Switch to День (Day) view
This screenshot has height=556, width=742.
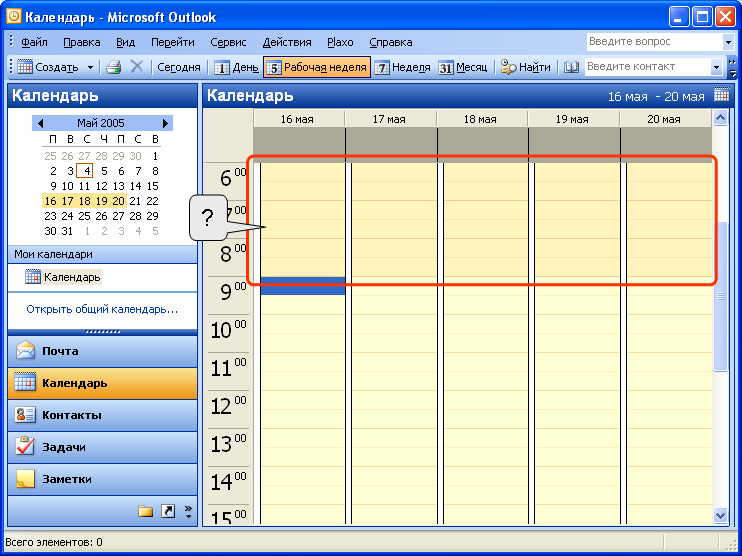(237, 68)
